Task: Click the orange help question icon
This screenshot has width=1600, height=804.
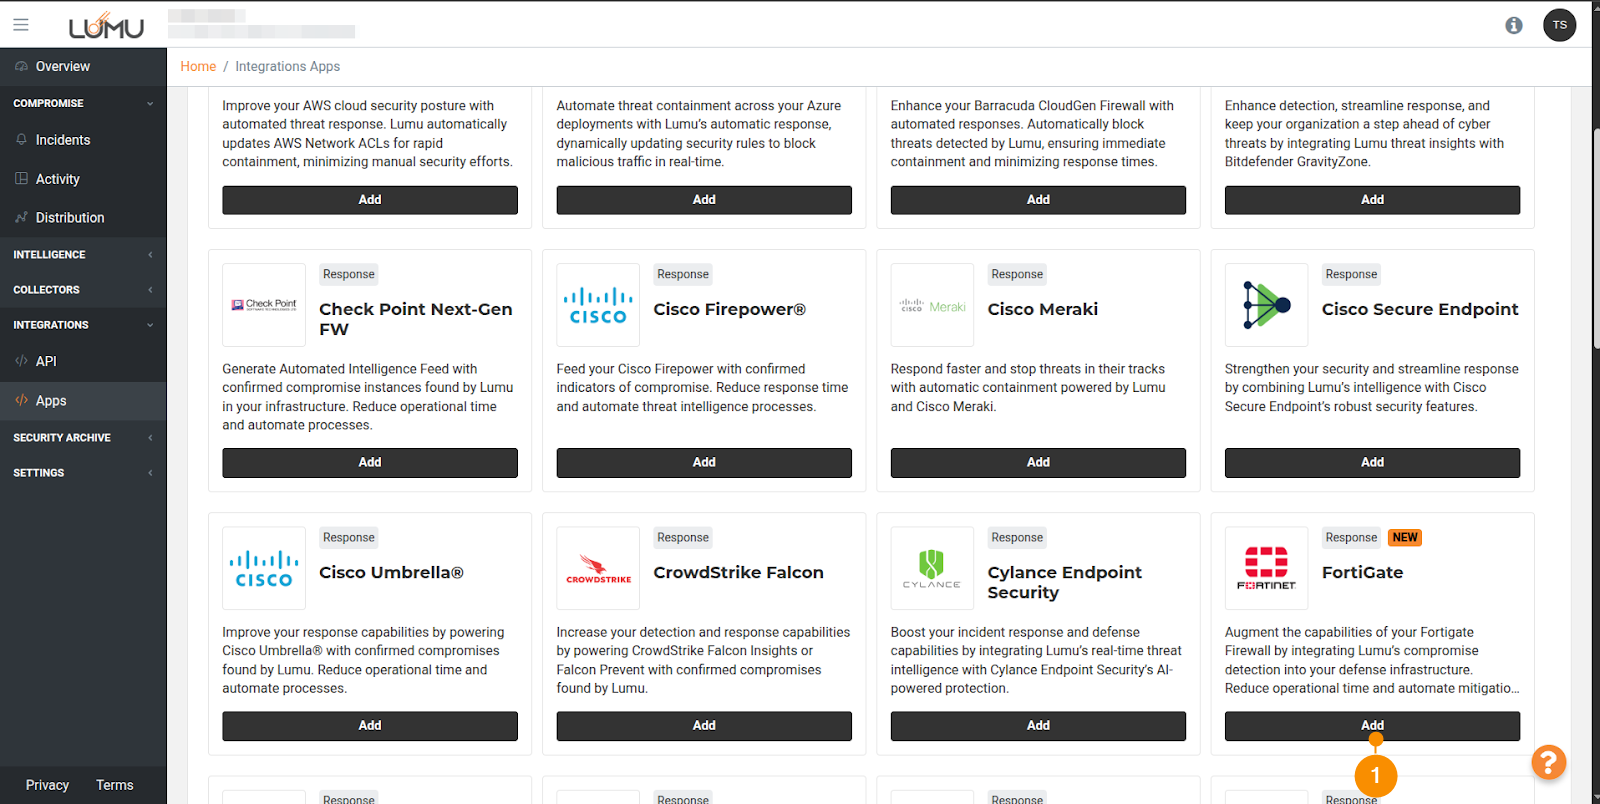Action: 1548,763
